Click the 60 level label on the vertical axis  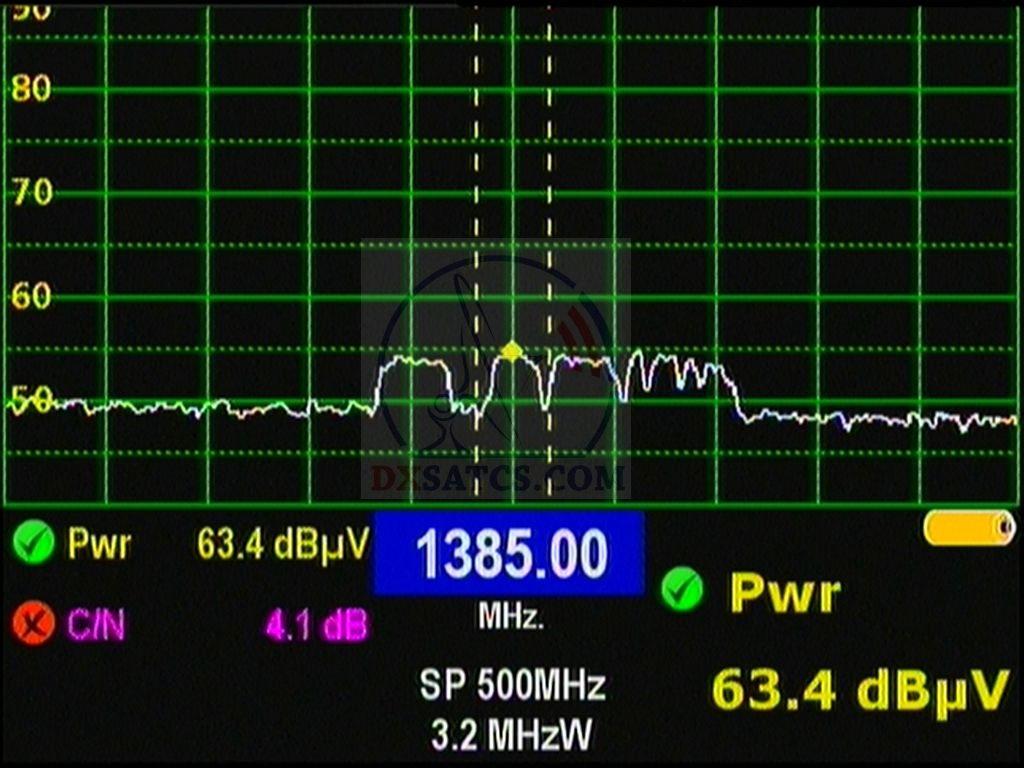(x=30, y=296)
